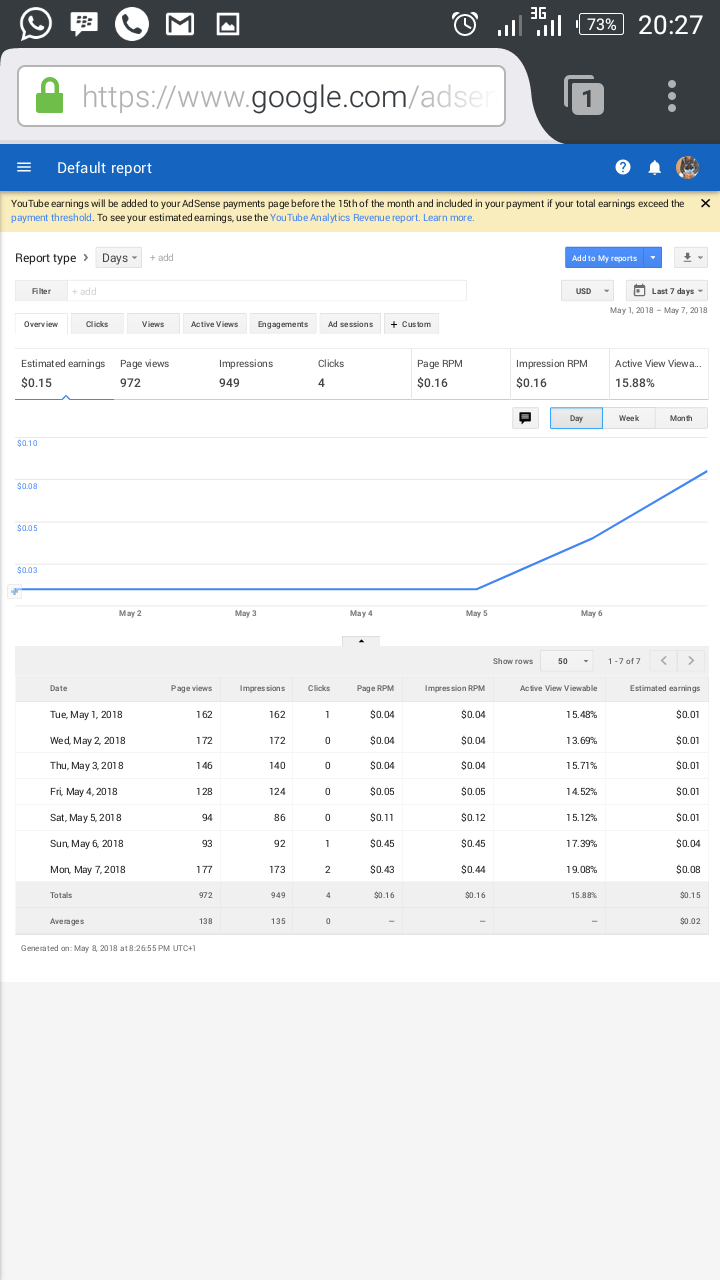The width and height of the screenshot is (720, 1280).
Task: Click the Tue, May 1, 2018 row date
Action: click(86, 715)
